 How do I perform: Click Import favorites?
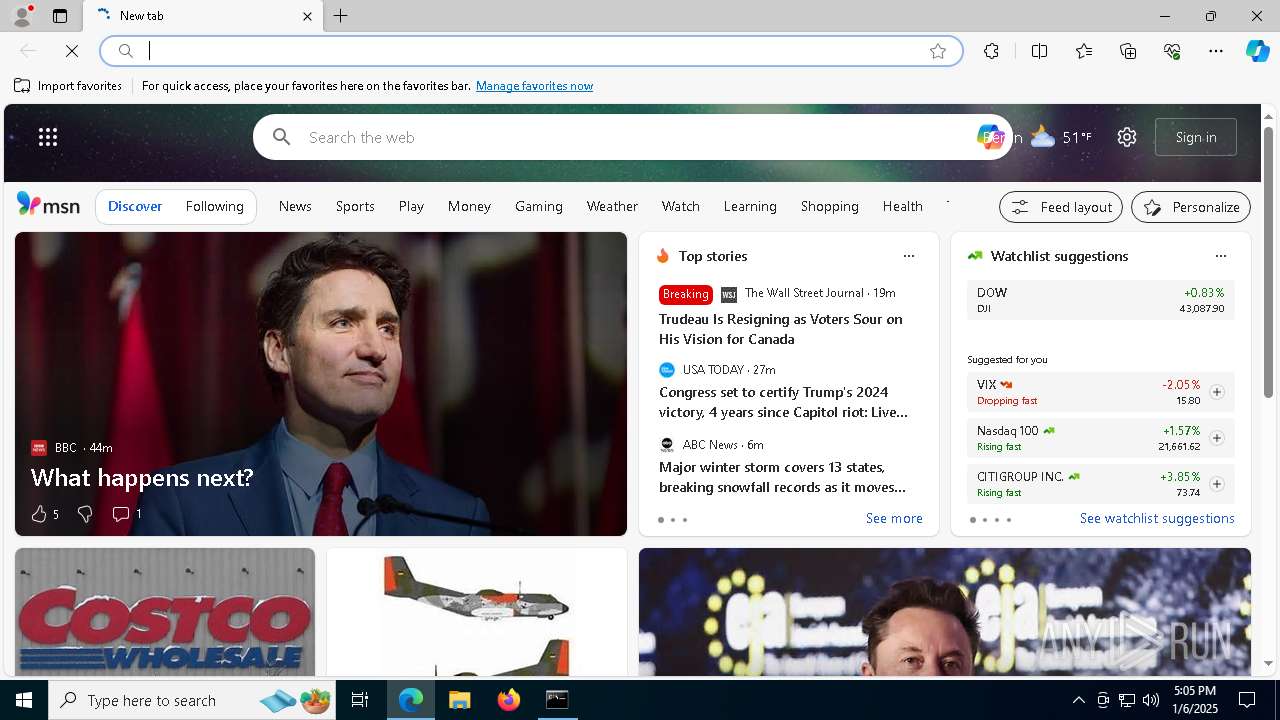pyautogui.click(x=68, y=86)
